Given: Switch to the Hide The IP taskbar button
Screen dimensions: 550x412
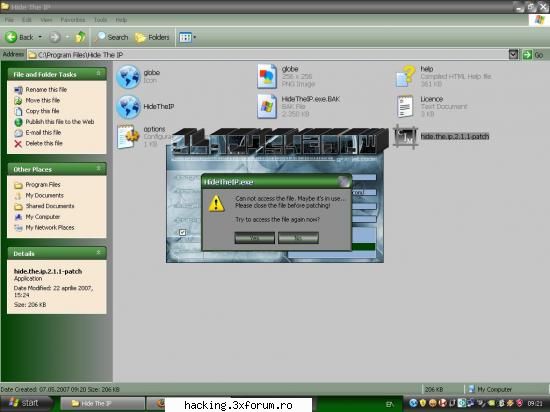Looking at the screenshot, I should [x=103, y=404].
